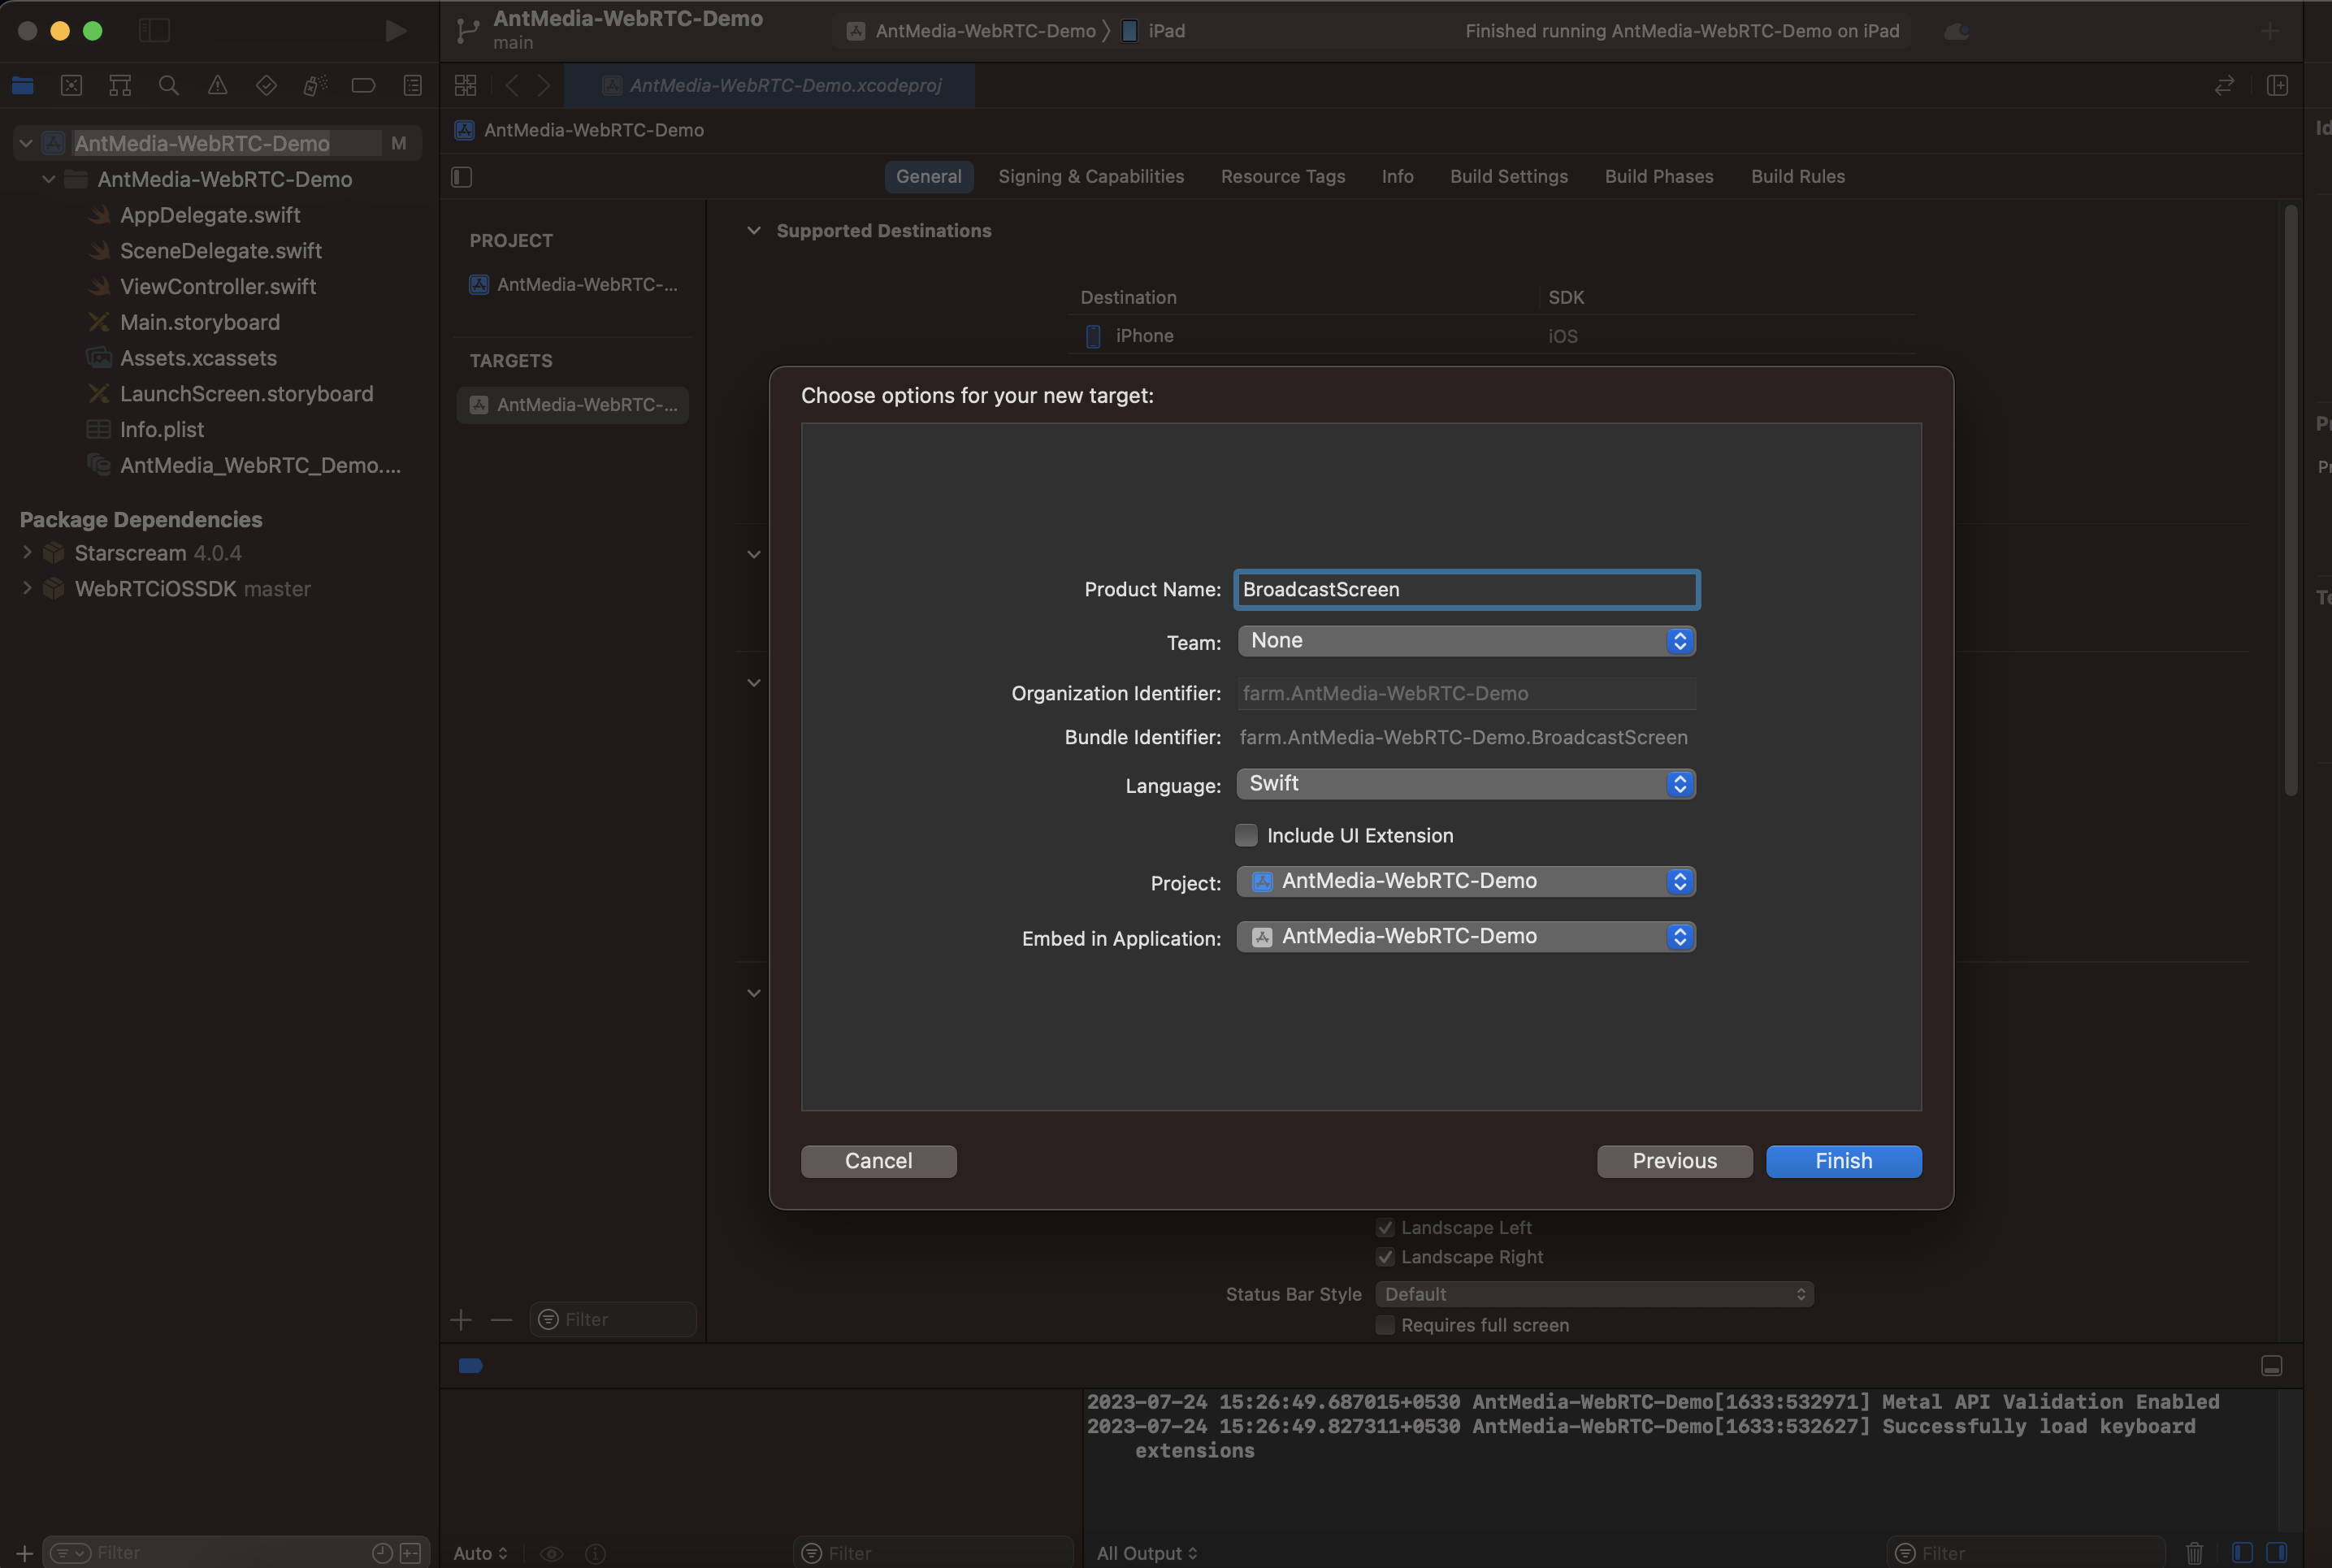Check Requires full screen option
The width and height of the screenshot is (2332, 1568).
click(x=1385, y=1325)
